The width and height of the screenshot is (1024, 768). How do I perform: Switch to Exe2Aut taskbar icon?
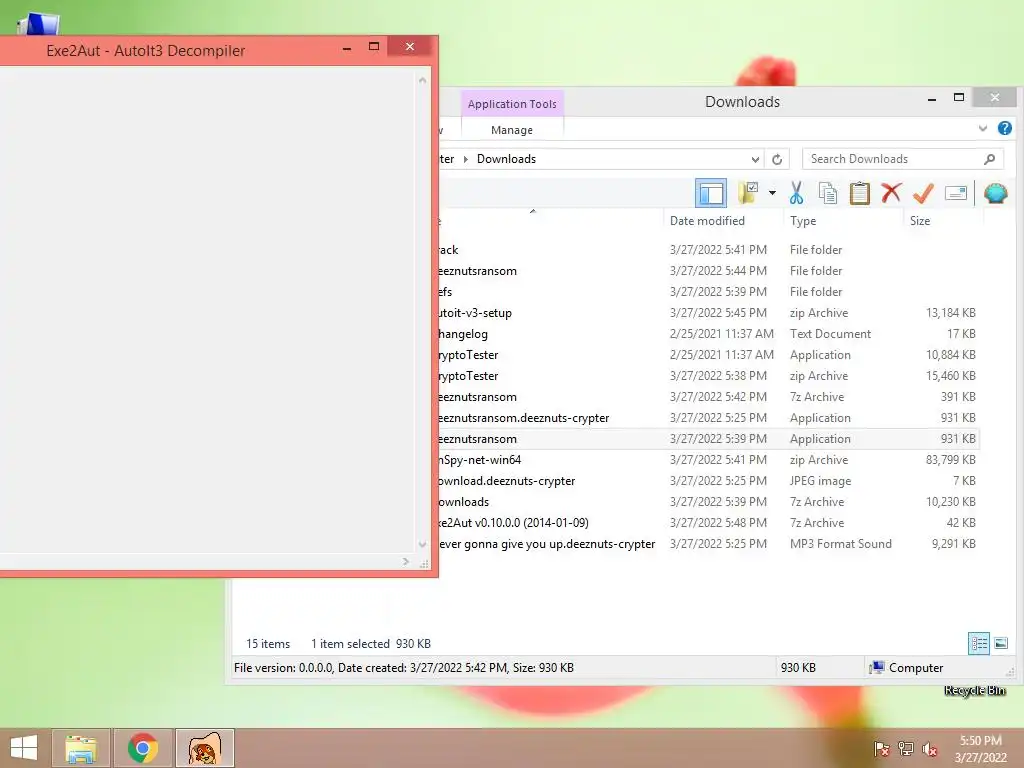(x=204, y=748)
